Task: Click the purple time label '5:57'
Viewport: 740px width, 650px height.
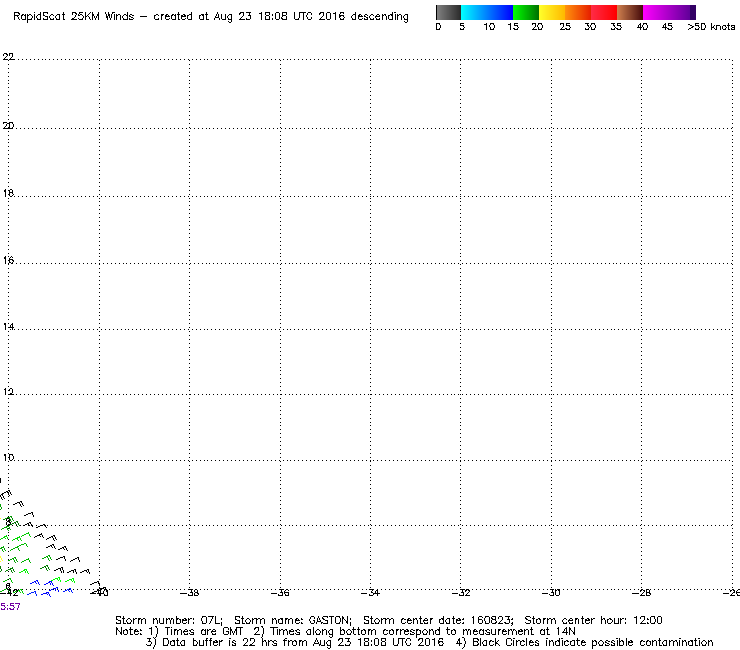Action: pos(10,607)
